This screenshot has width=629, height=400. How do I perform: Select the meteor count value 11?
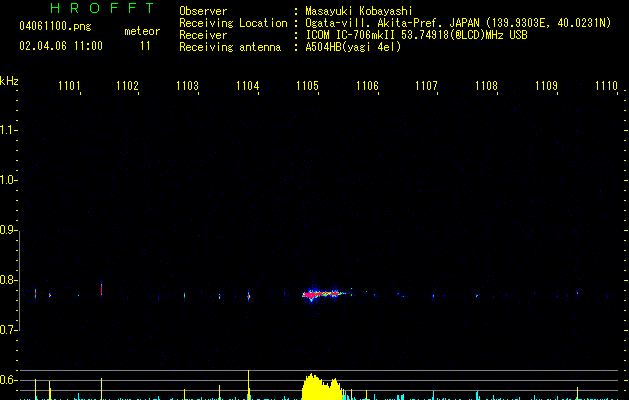(x=145, y=45)
